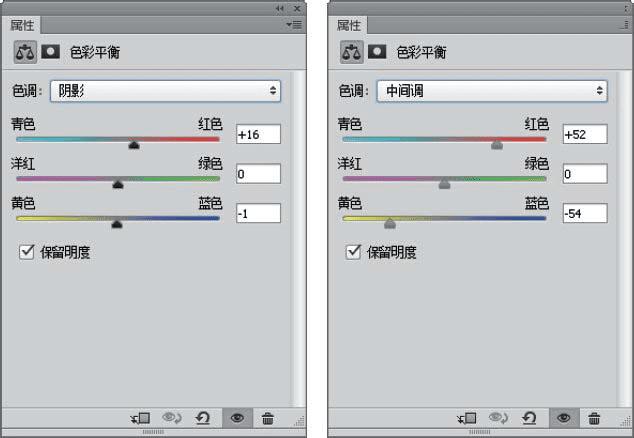Click the clip-to-layer button in the 中间调 panel
The image size is (634, 438).
(466, 418)
